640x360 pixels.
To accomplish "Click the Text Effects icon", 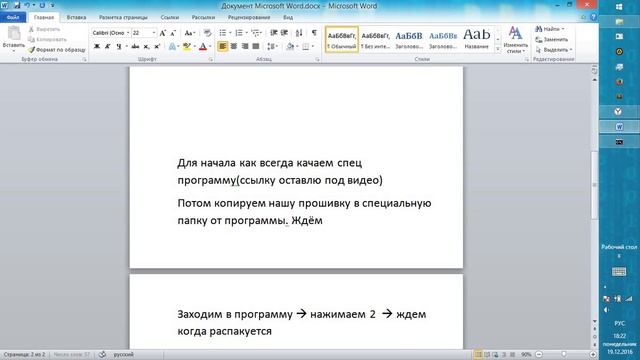I will [172, 47].
